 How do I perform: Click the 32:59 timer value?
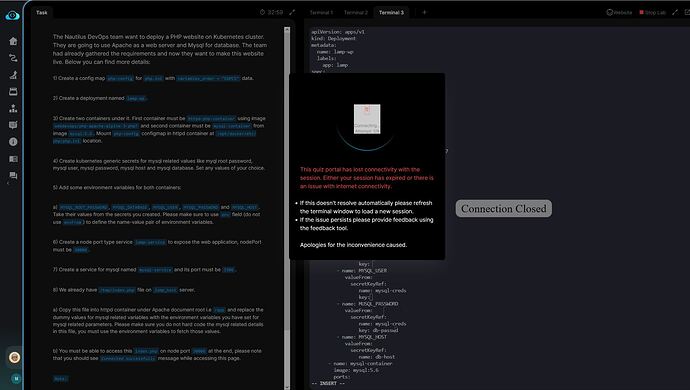[x=275, y=12]
